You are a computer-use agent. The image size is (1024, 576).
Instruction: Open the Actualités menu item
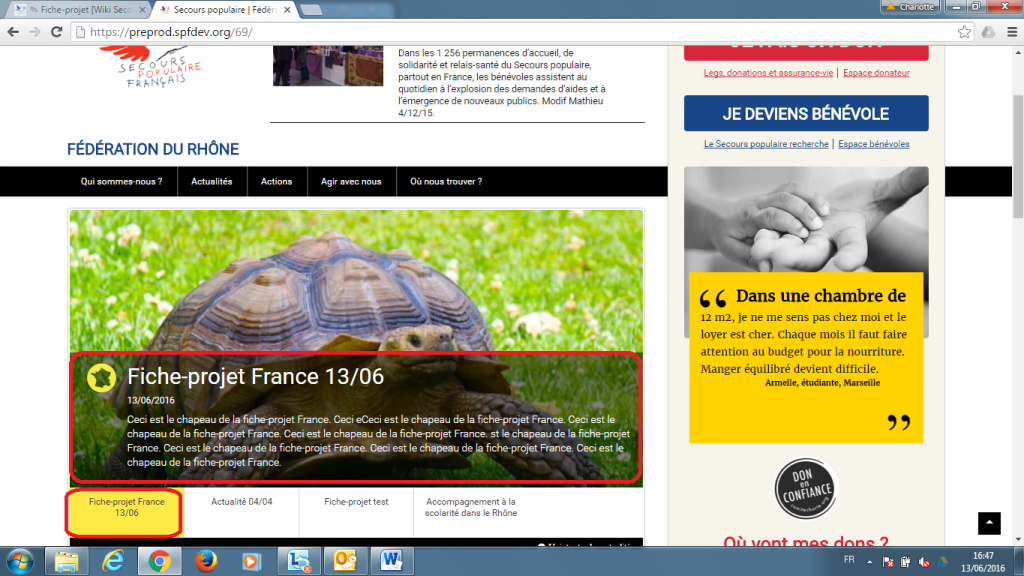(212, 182)
